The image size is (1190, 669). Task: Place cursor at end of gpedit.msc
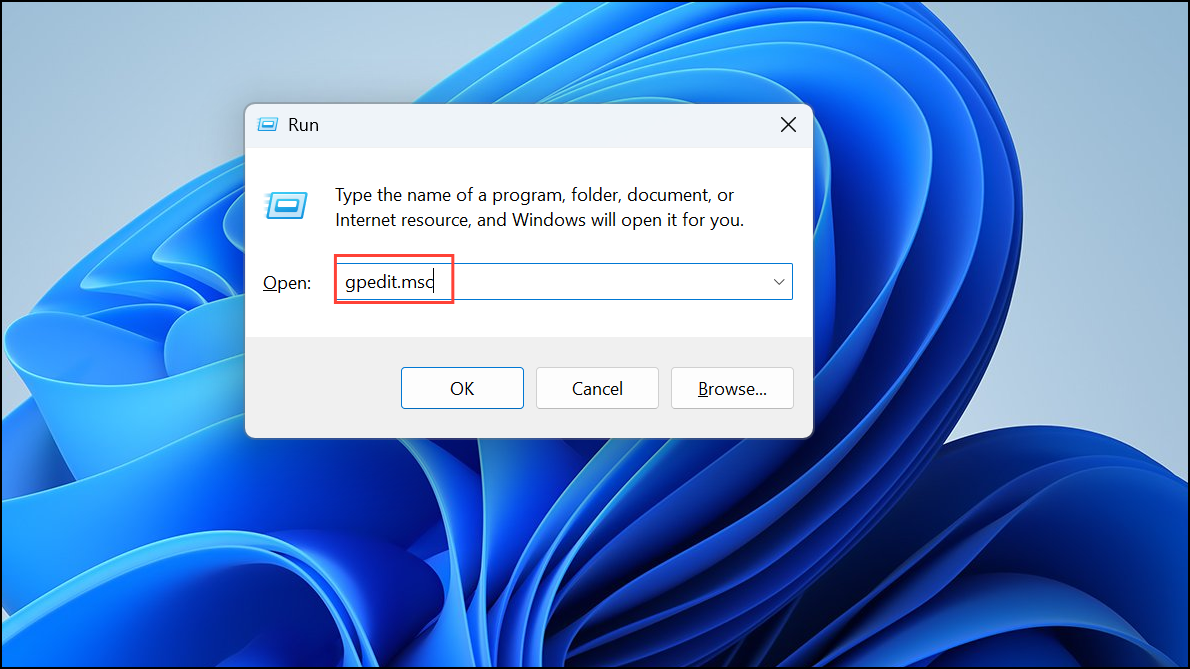tap(434, 281)
